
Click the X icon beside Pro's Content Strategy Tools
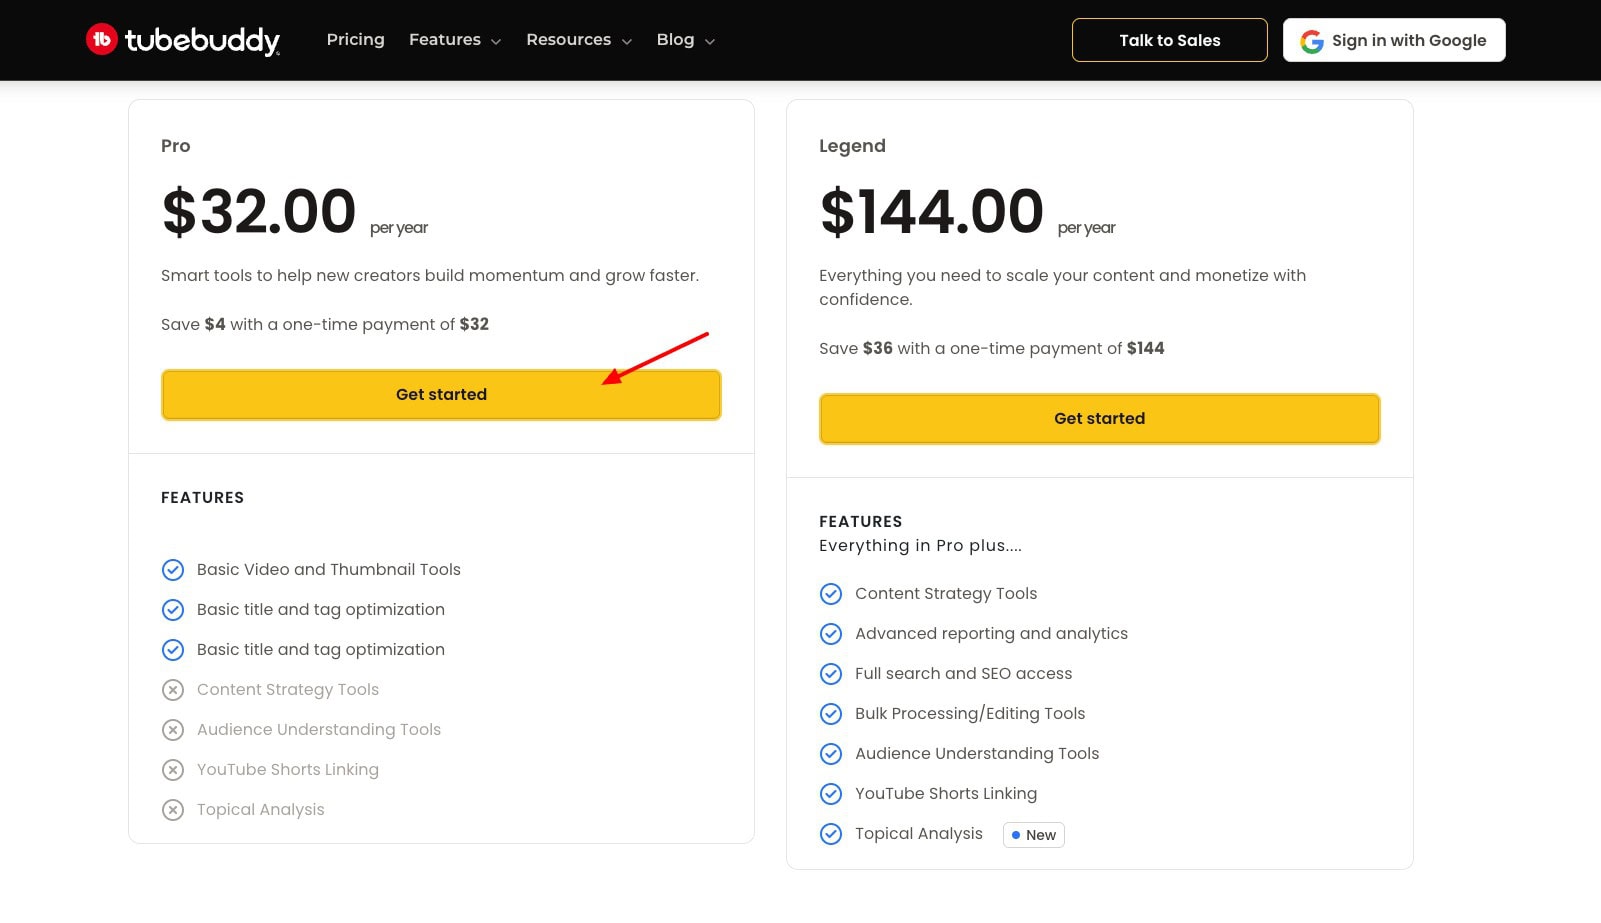173,690
